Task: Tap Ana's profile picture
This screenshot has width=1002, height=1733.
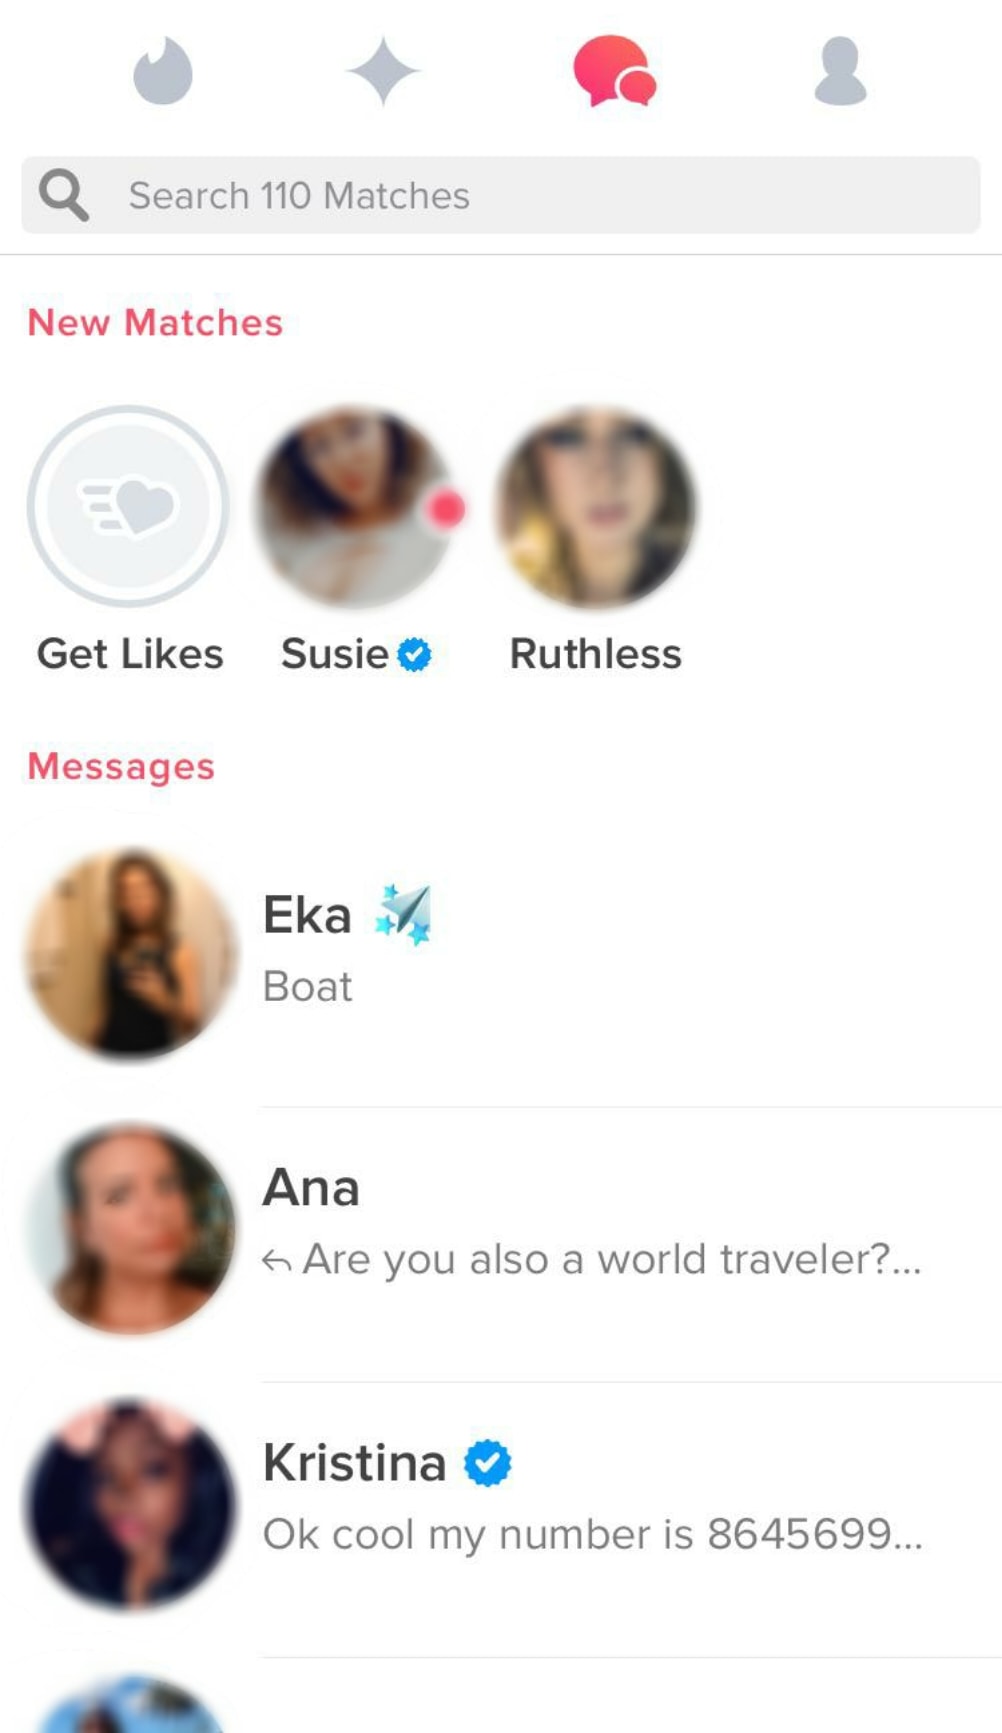Action: click(130, 1228)
